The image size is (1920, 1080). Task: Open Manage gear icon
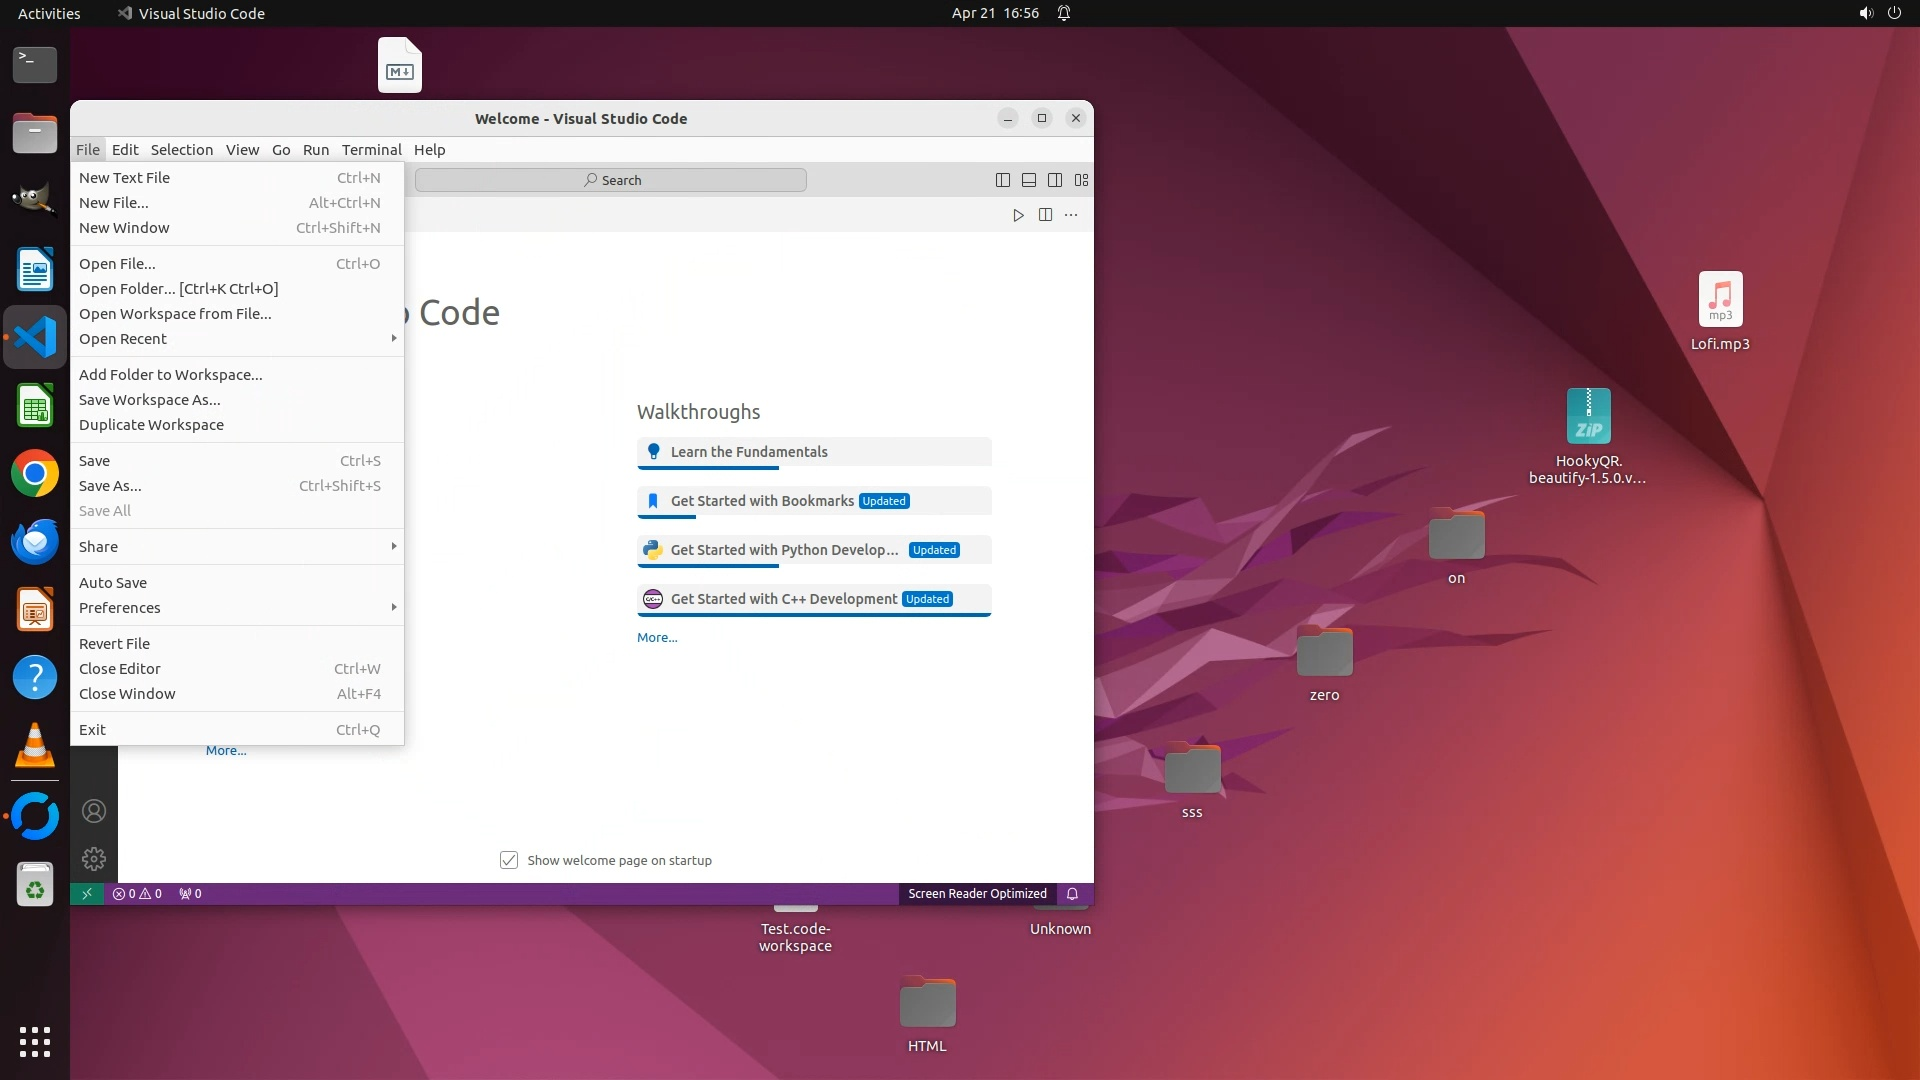point(94,859)
